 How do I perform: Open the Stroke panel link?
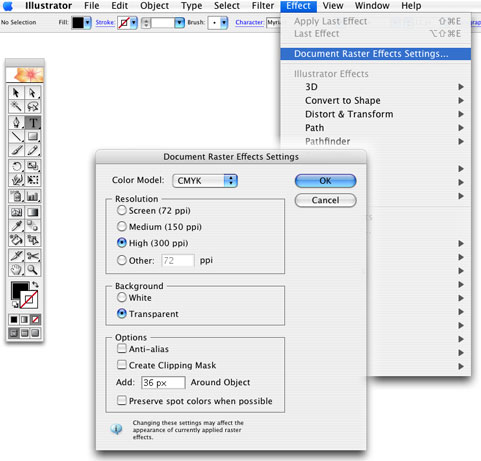(x=105, y=22)
